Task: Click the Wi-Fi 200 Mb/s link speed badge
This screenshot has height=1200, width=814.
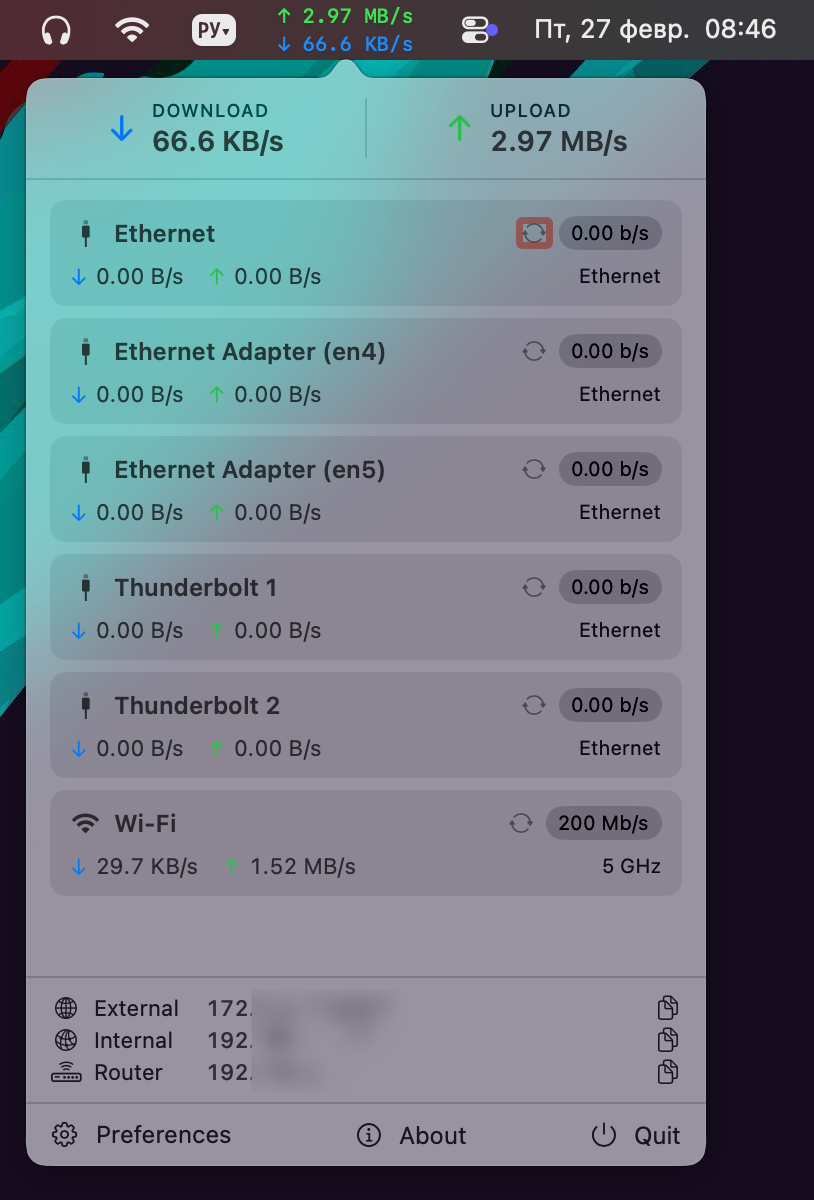Action: [x=603, y=823]
